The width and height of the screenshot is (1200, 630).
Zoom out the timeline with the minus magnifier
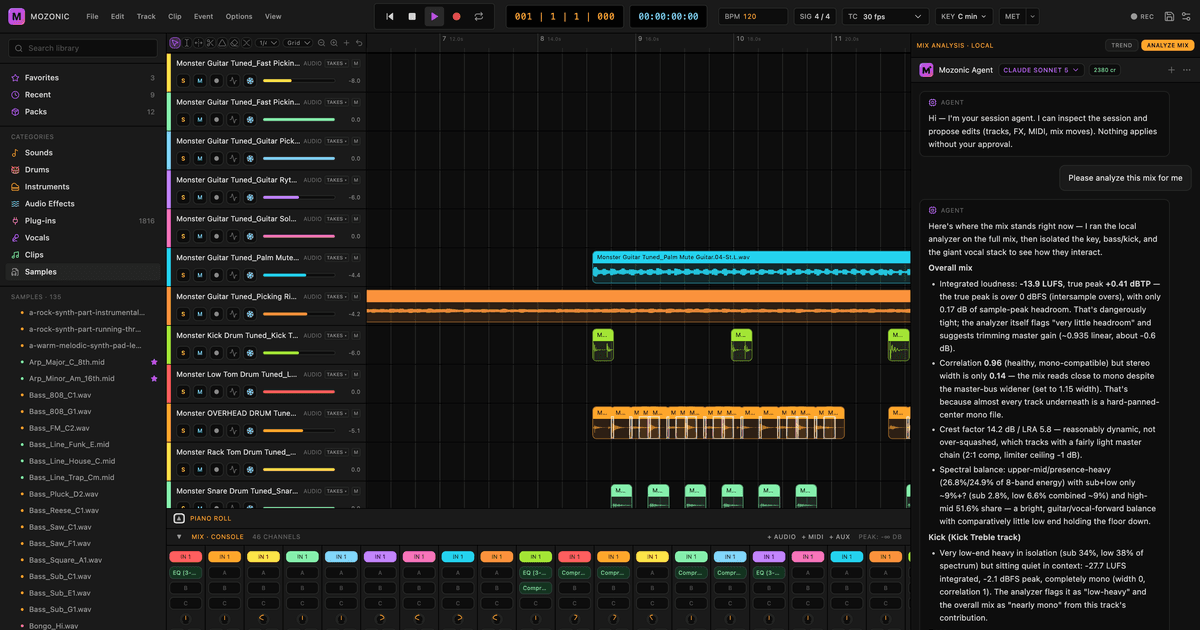click(x=321, y=43)
